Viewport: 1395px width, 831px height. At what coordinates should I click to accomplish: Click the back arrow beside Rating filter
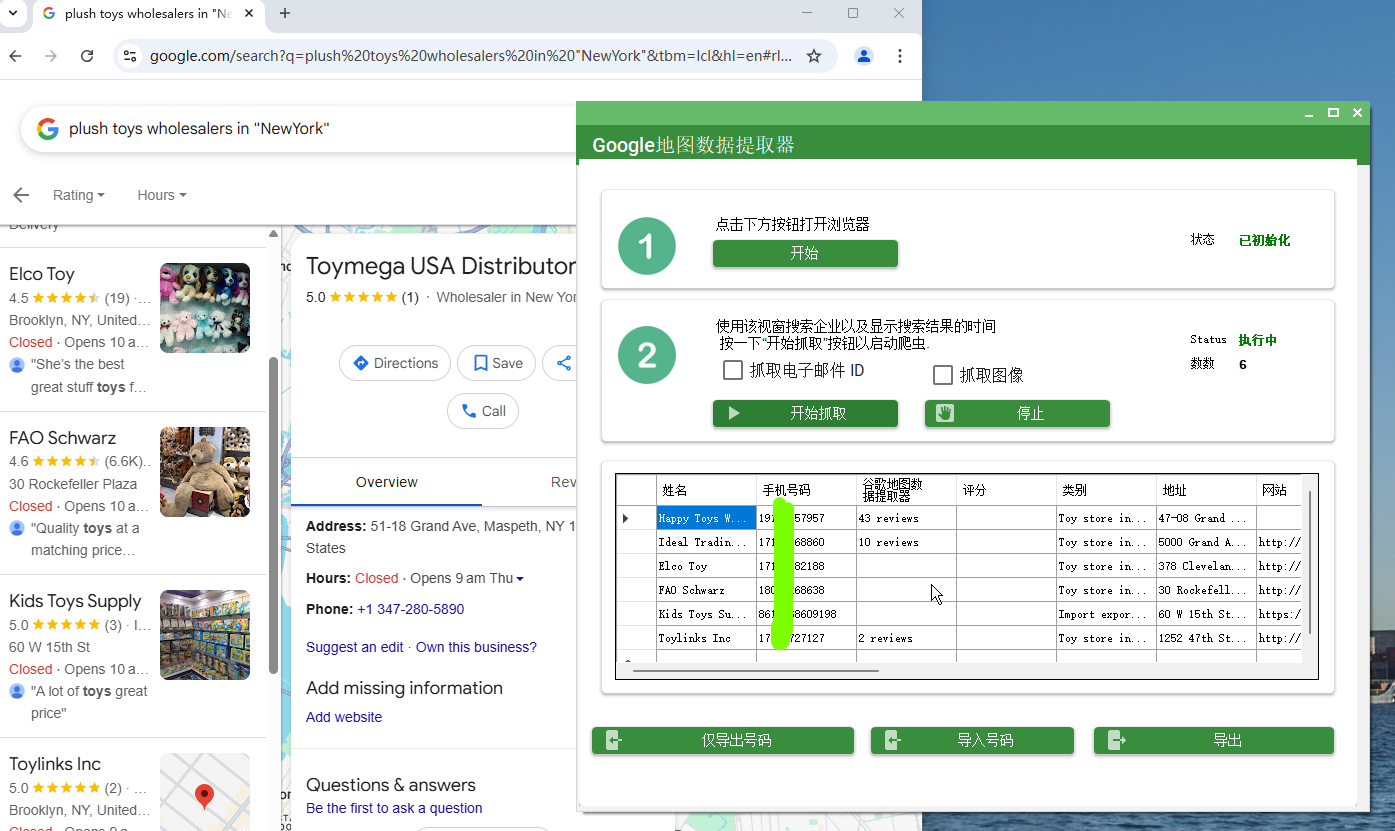coord(21,195)
